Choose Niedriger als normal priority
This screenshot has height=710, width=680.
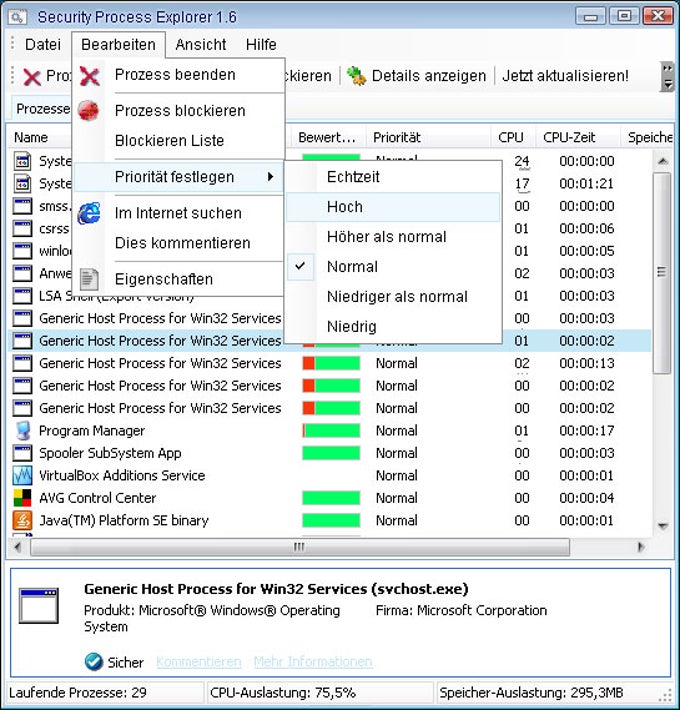pyautogui.click(x=393, y=297)
